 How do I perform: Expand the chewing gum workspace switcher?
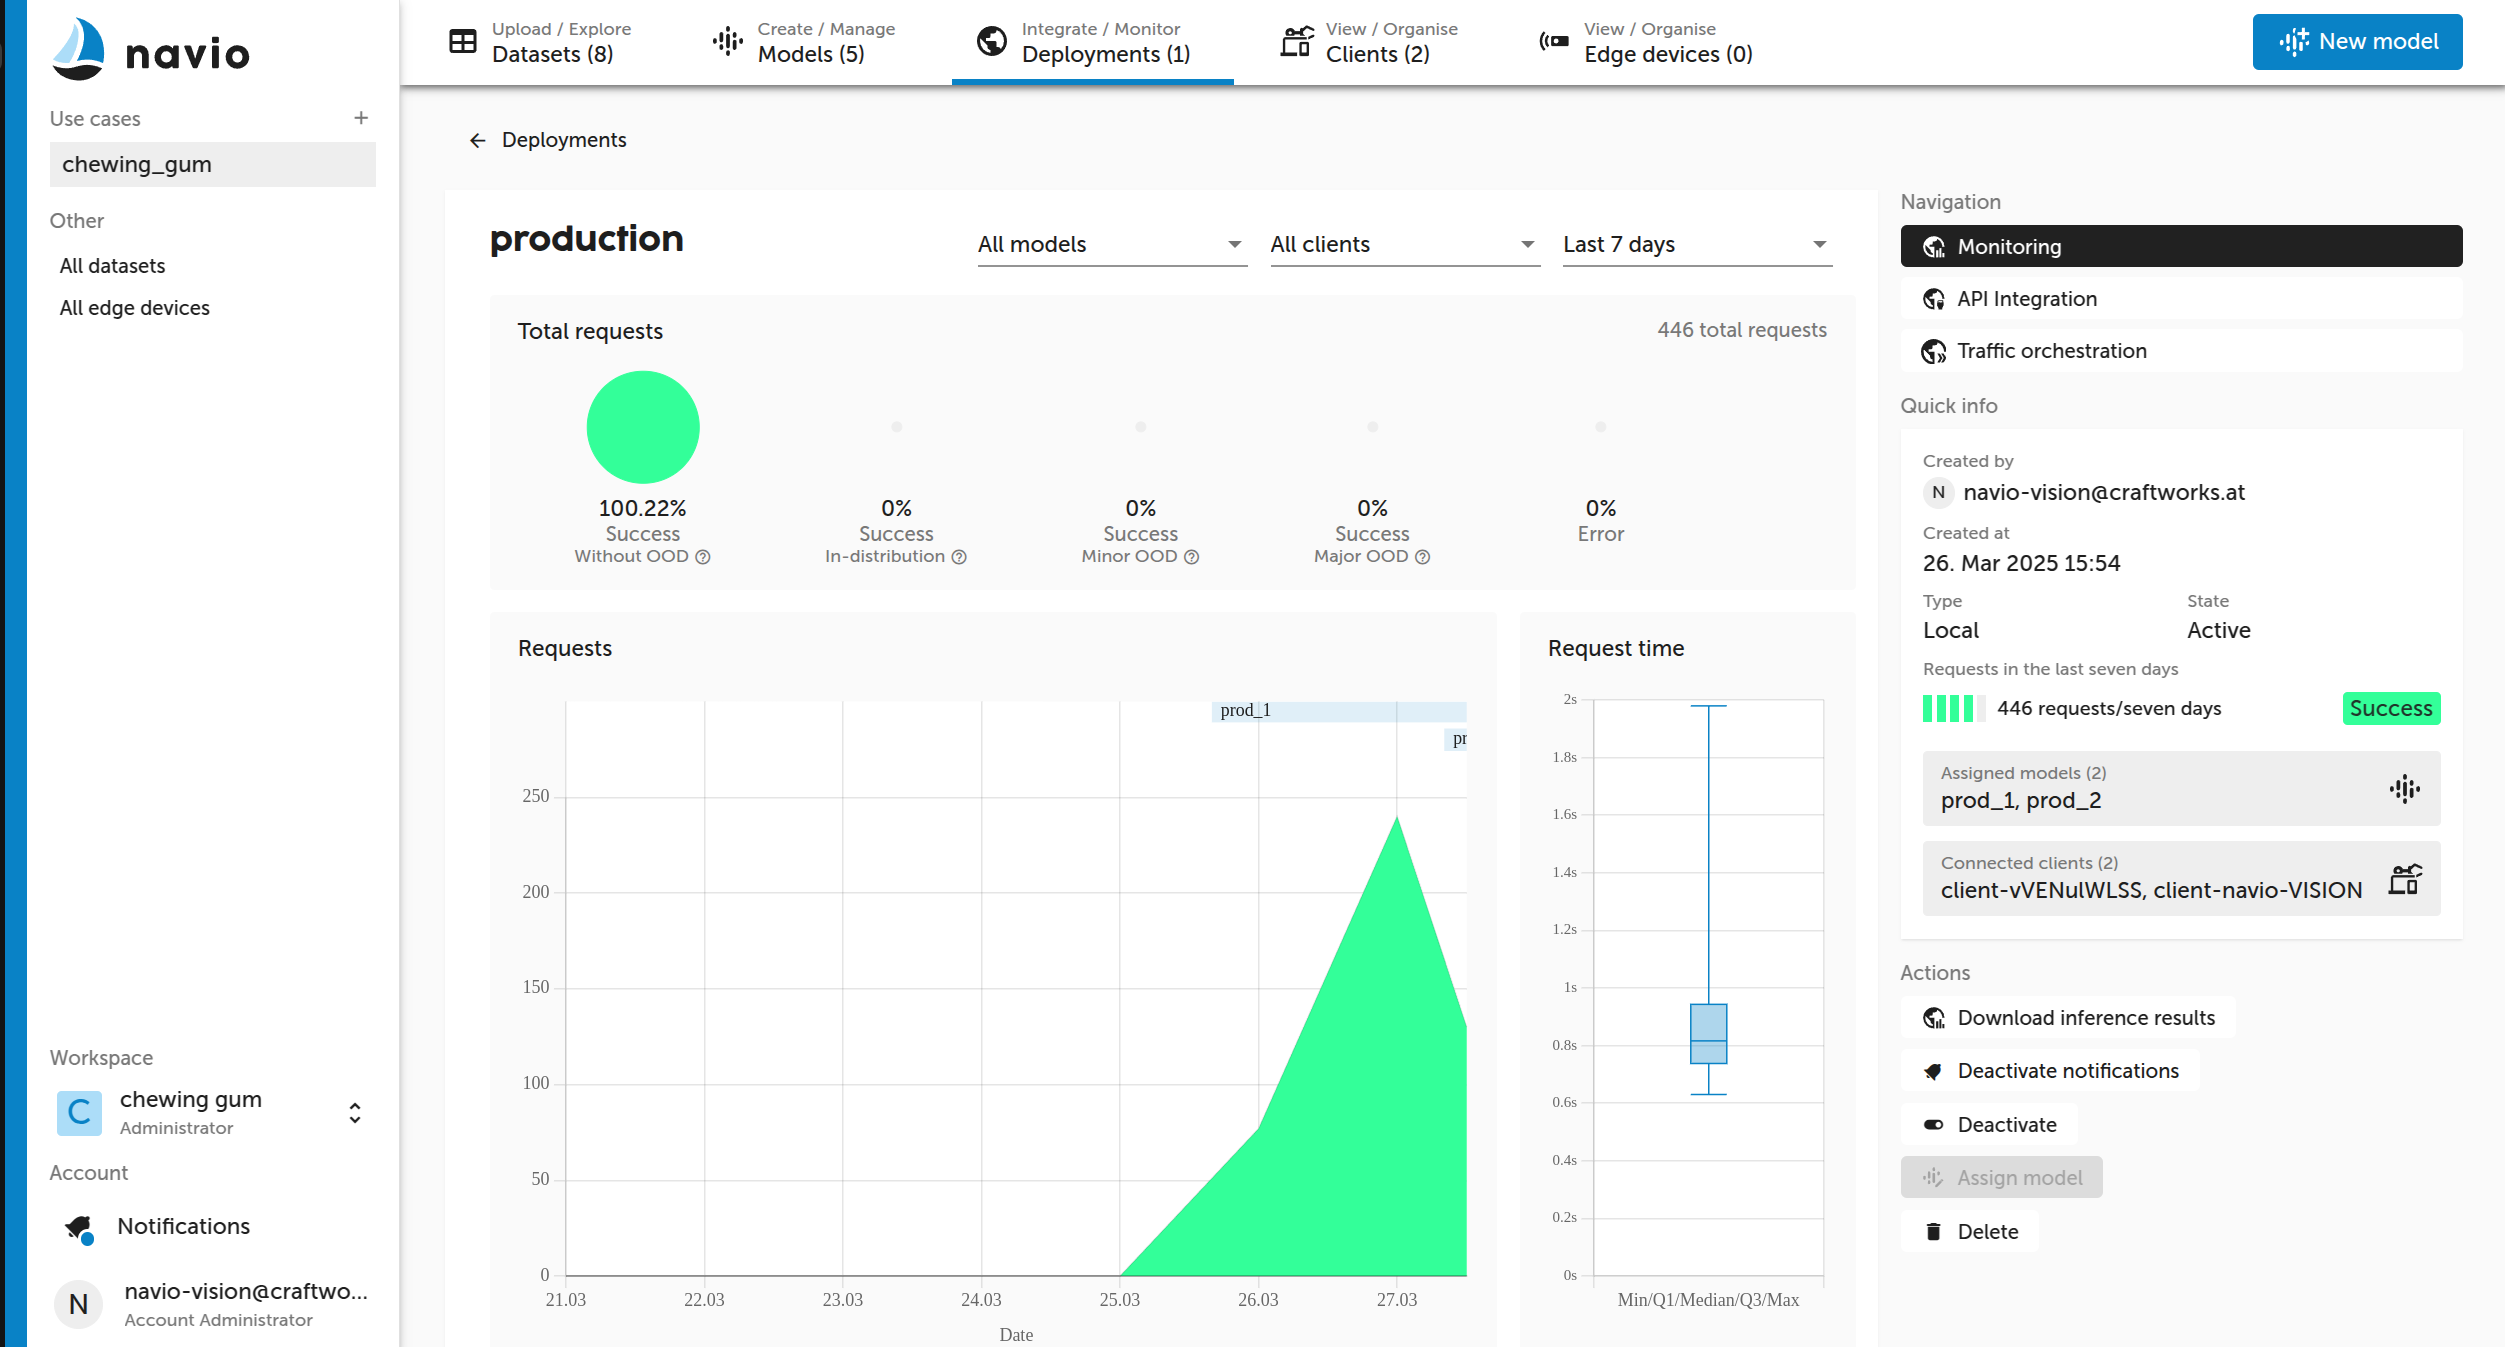[354, 1113]
